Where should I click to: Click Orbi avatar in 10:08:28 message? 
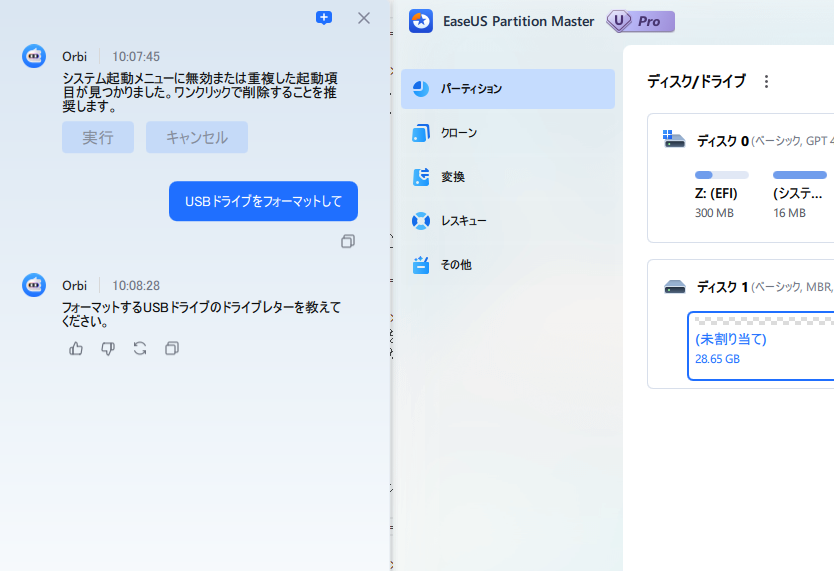click(34, 285)
